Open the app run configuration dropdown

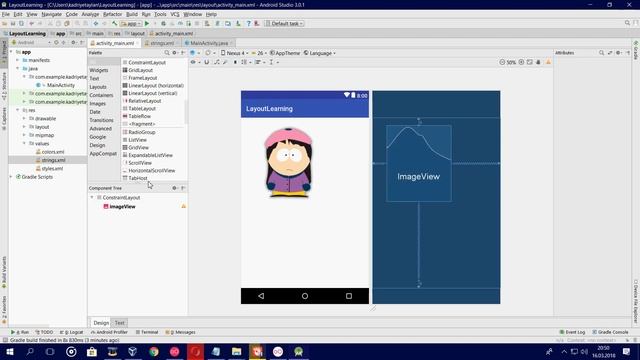[x=131, y=24]
